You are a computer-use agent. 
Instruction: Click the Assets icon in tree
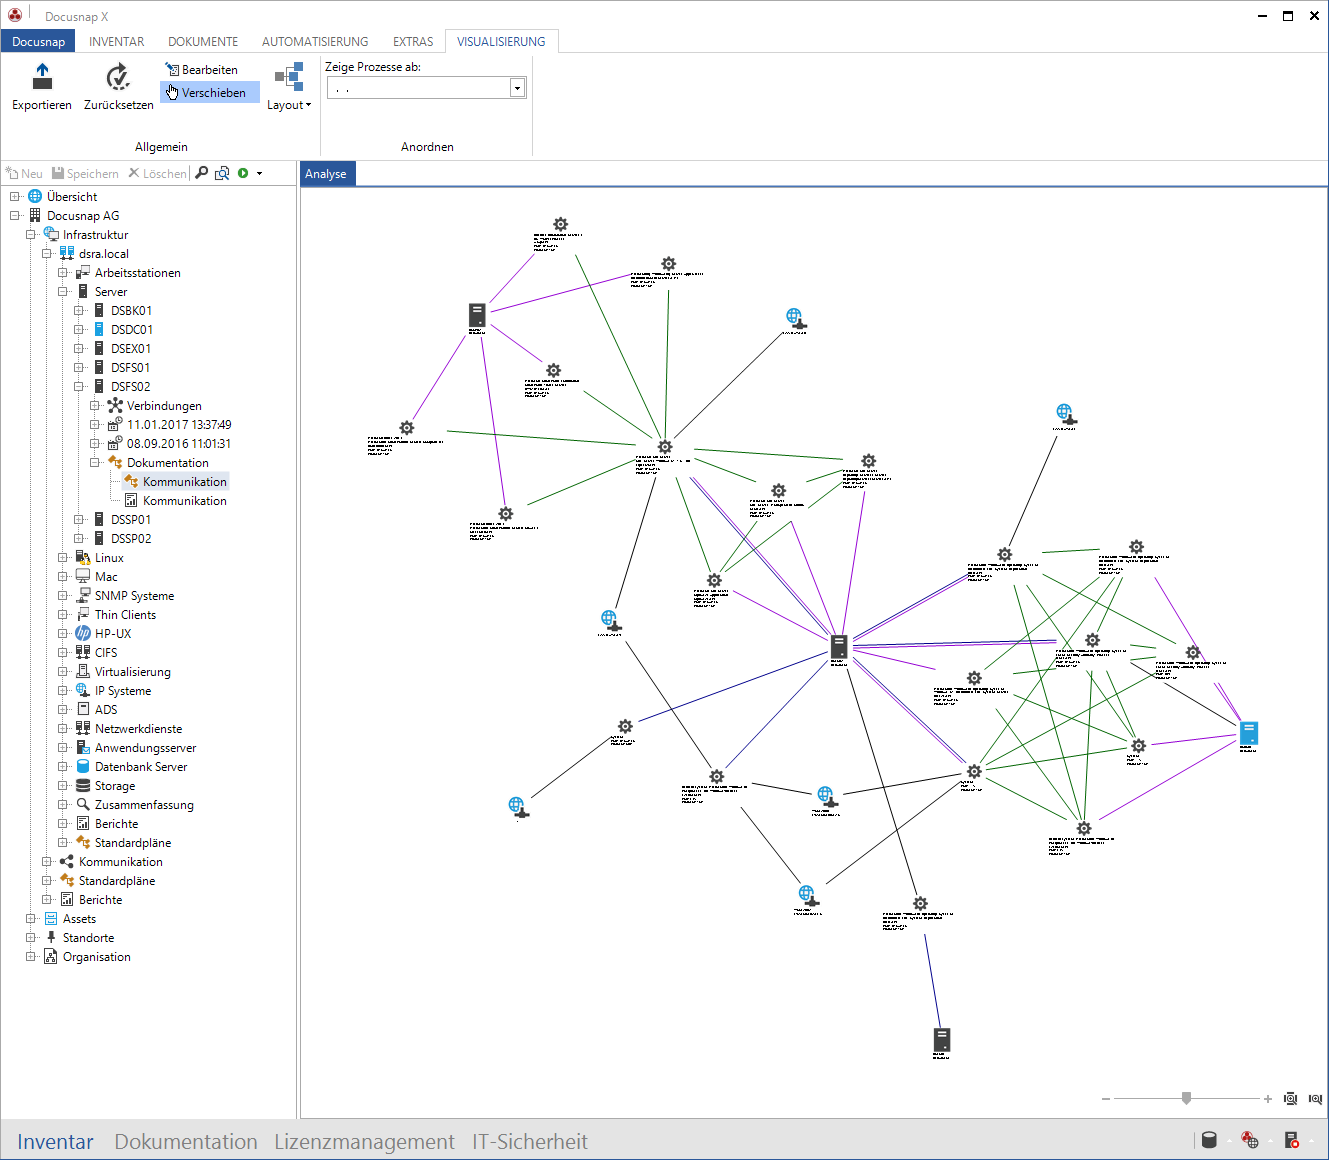(x=51, y=919)
